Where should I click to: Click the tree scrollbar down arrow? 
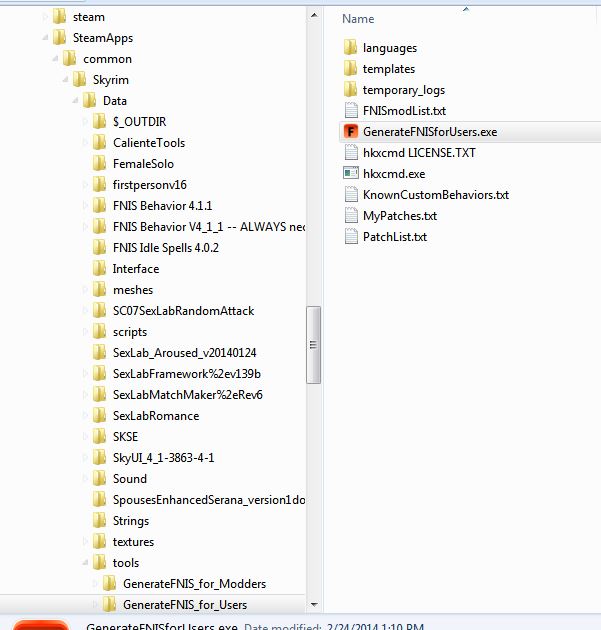click(x=314, y=604)
